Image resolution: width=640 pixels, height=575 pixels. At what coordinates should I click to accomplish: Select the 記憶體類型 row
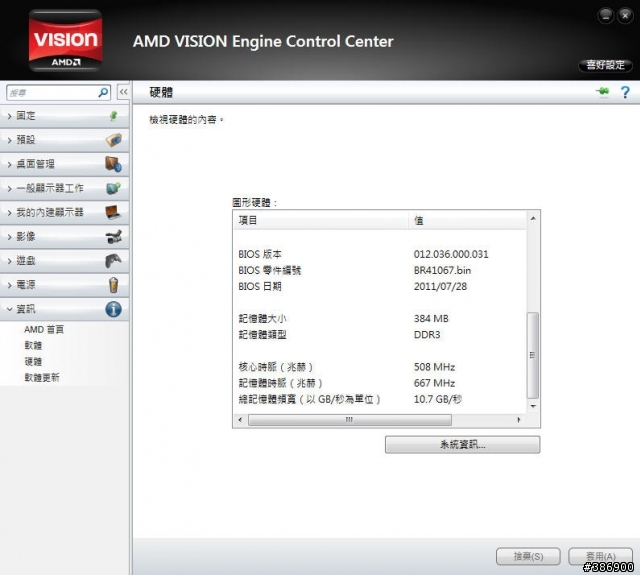[380, 335]
